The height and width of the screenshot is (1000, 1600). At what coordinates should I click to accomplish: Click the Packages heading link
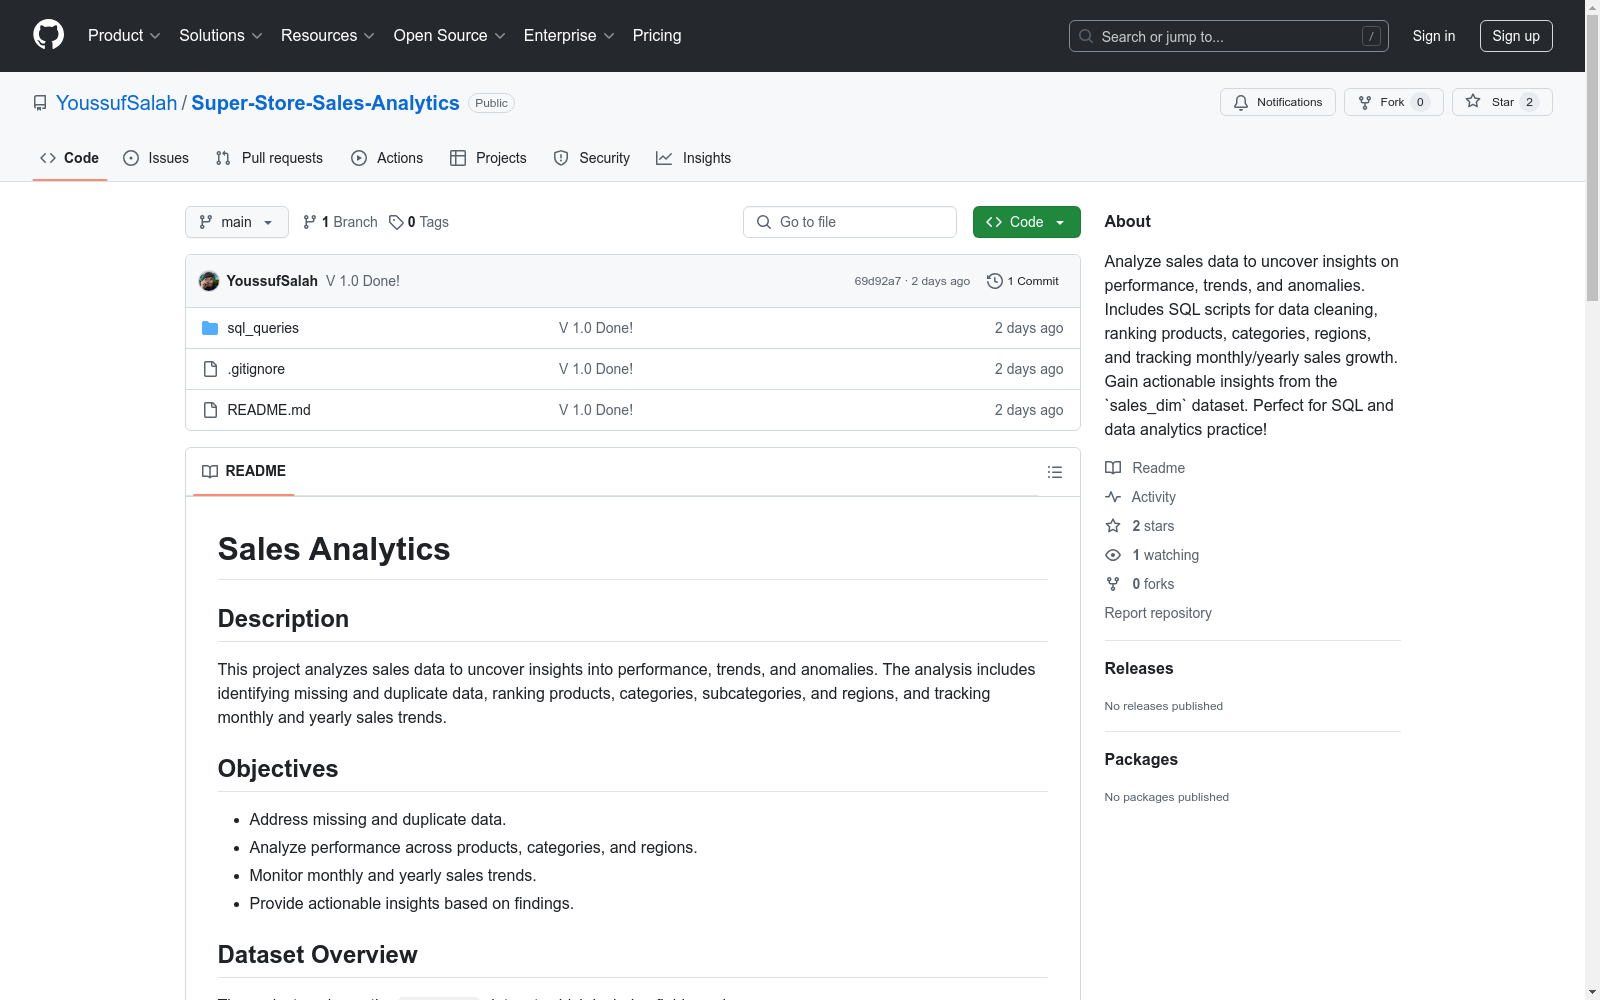click(x=1141, y=760)
